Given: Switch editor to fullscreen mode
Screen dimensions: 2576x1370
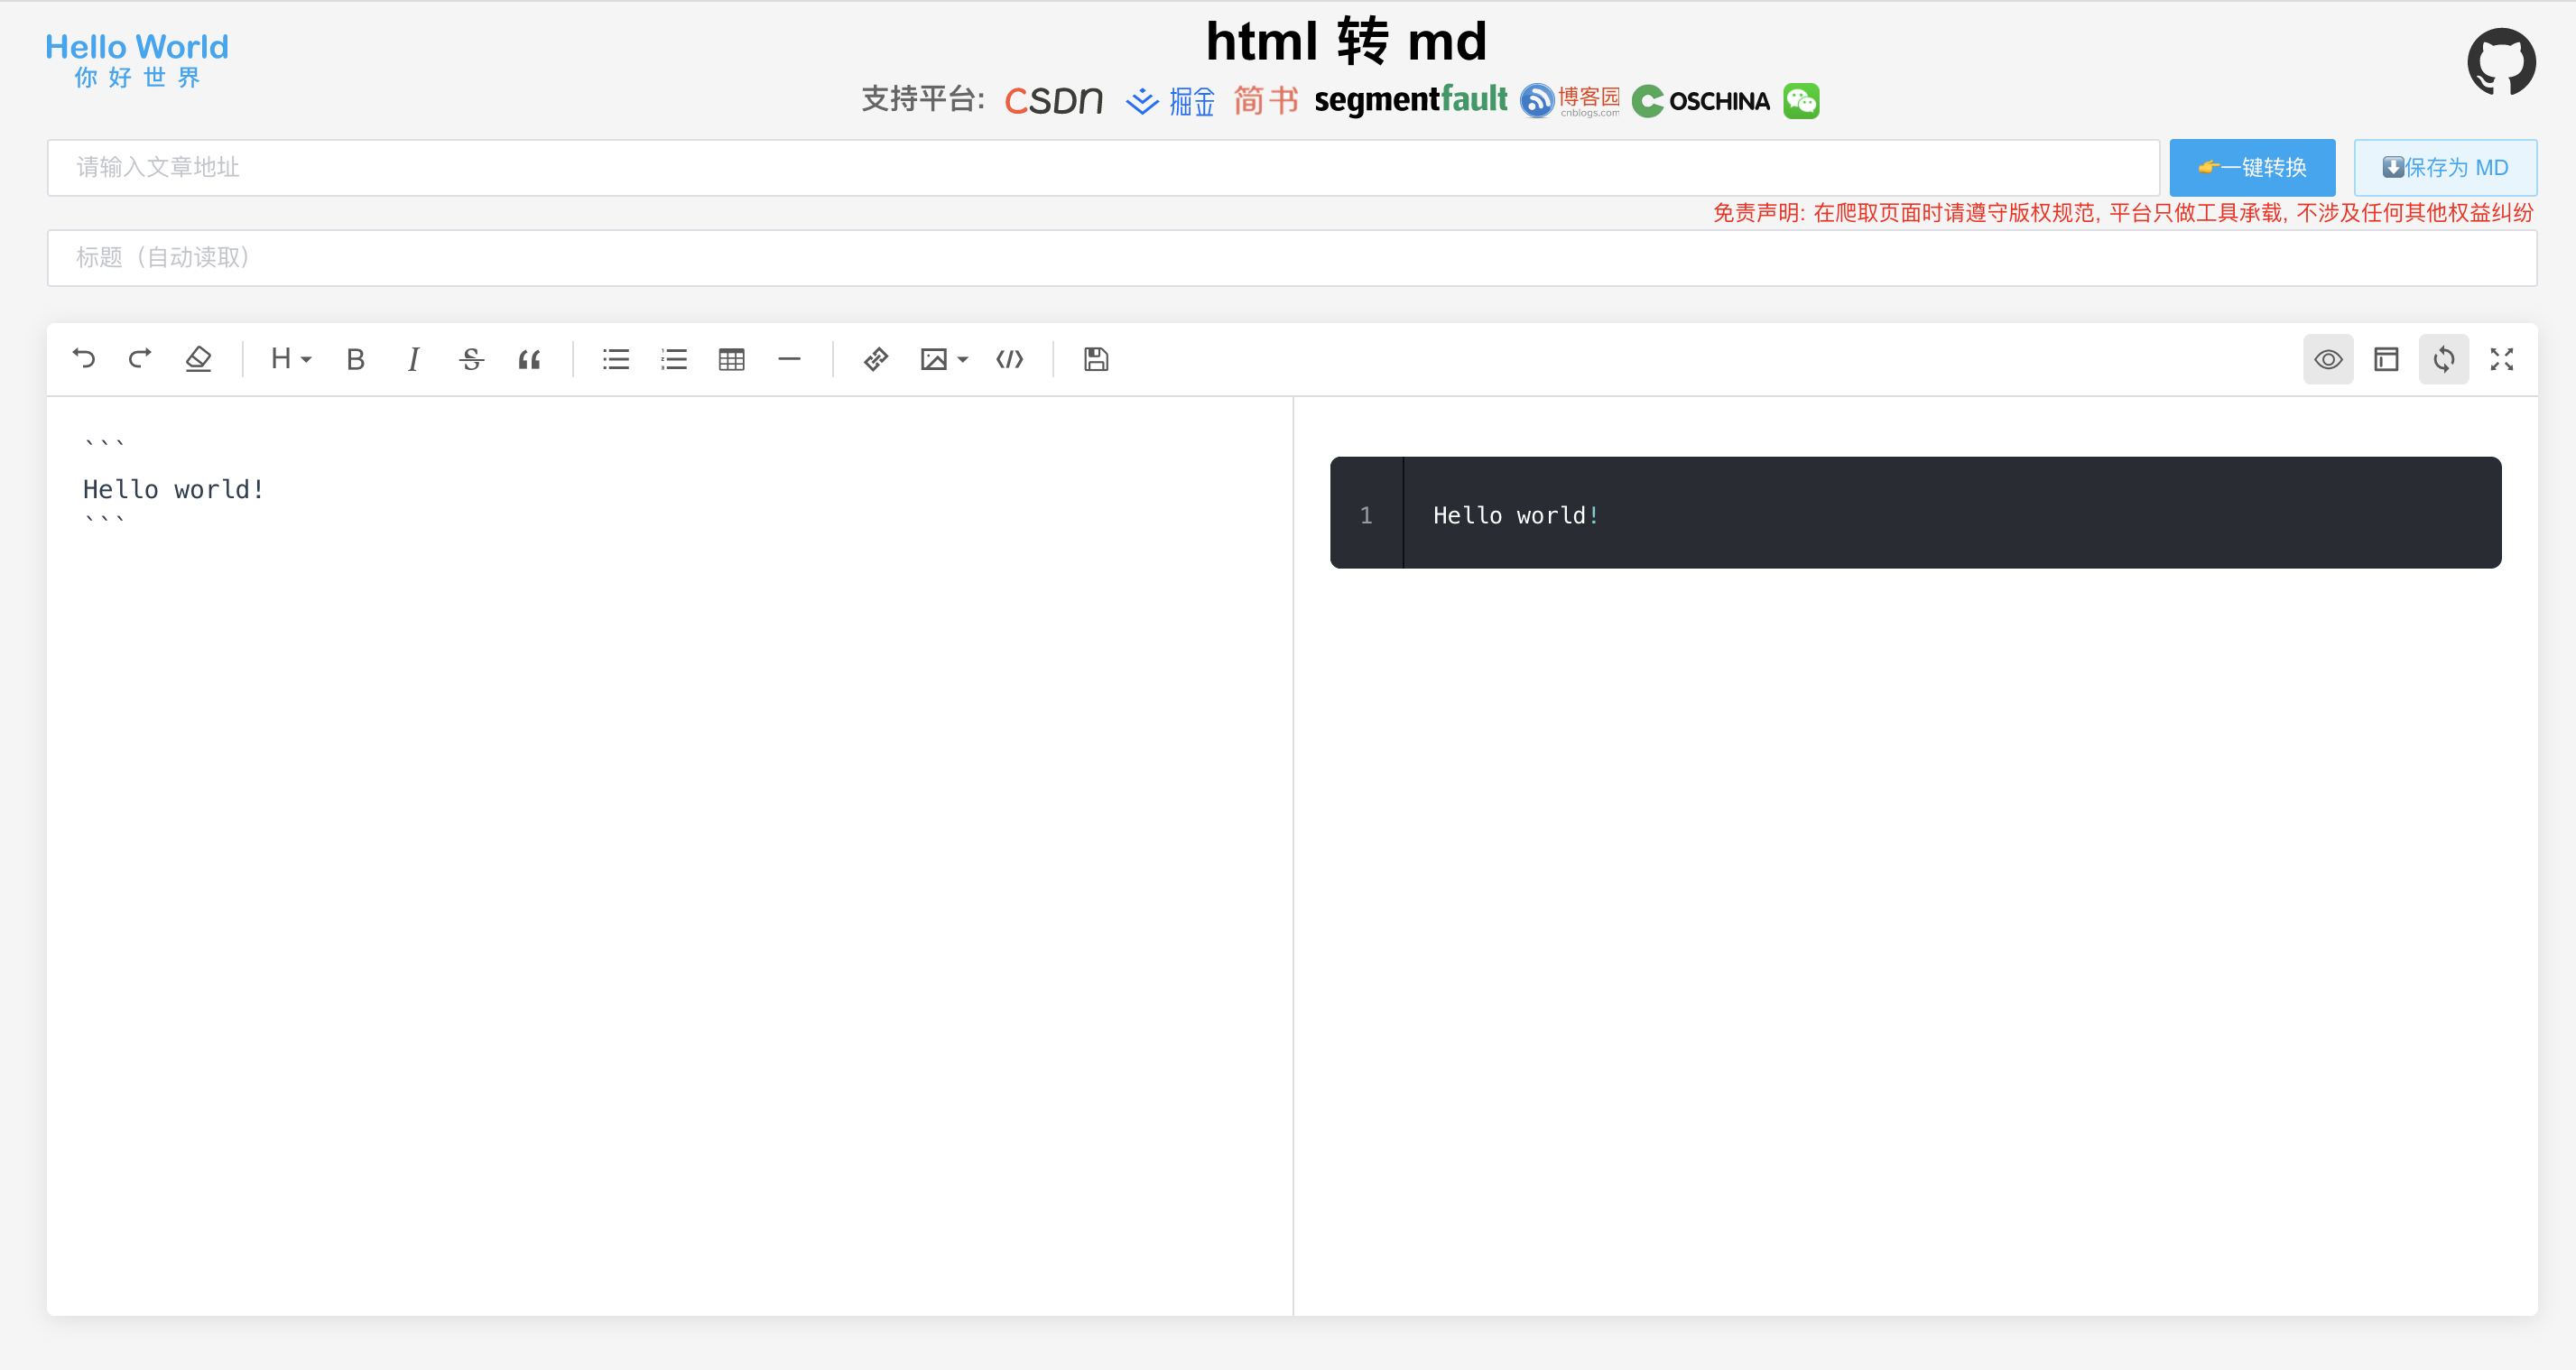Looking at the screenshot, I should 2502,359.
